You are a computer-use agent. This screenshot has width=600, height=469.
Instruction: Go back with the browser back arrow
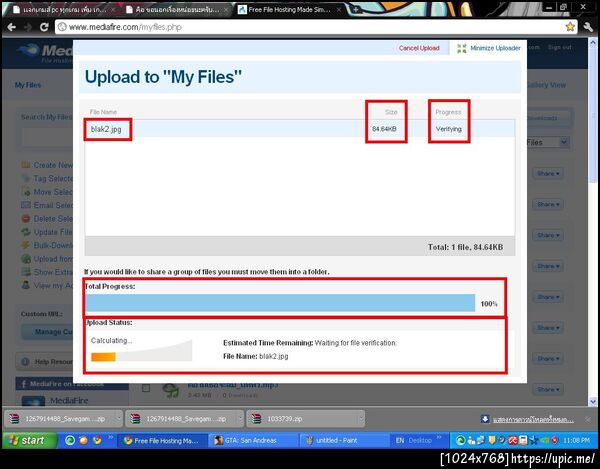[11, 27]
